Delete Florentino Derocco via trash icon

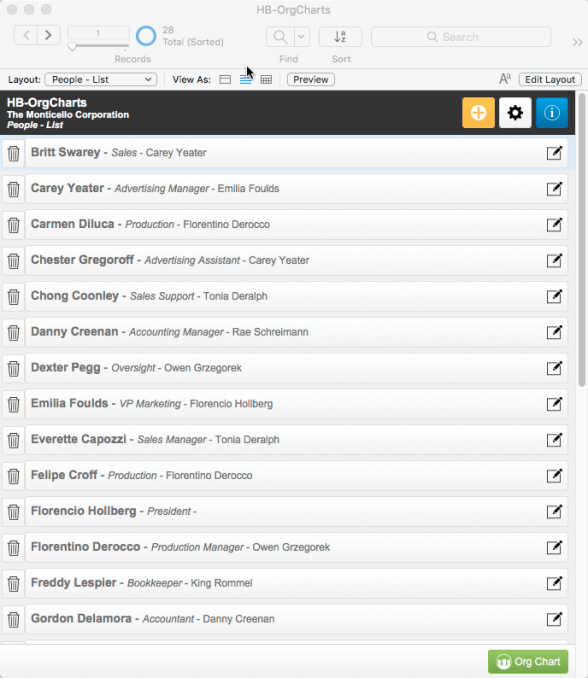tap(13, 548)
